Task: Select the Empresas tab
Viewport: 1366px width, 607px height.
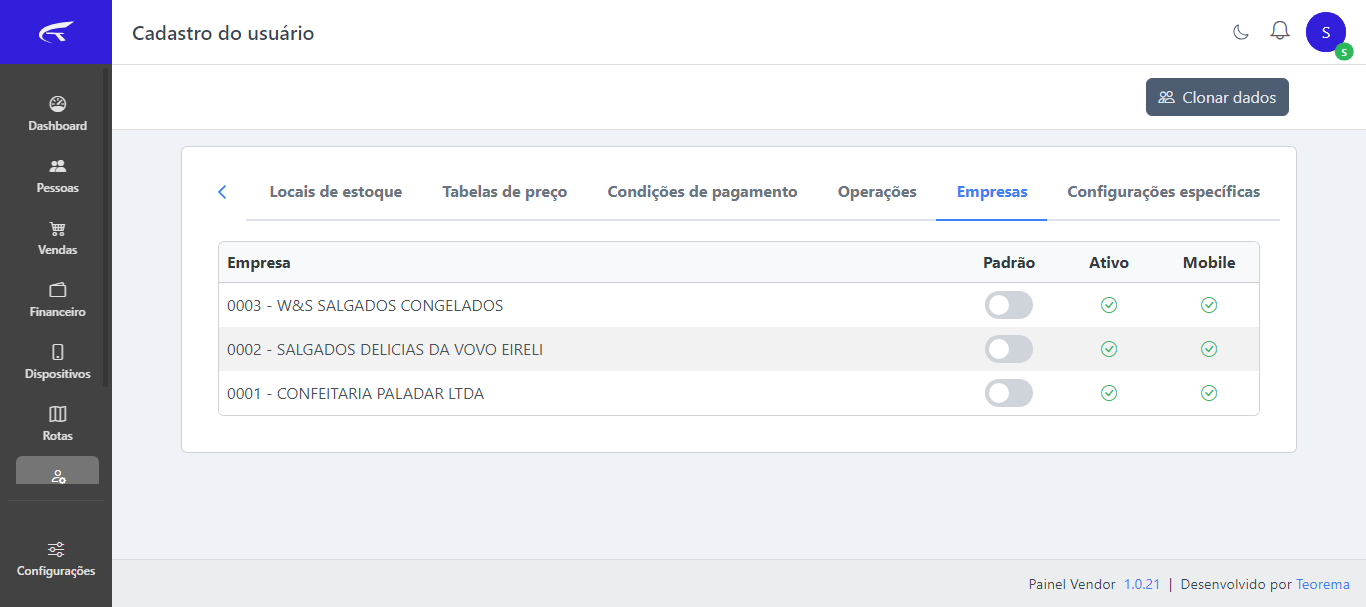Action: pos(992,192)
